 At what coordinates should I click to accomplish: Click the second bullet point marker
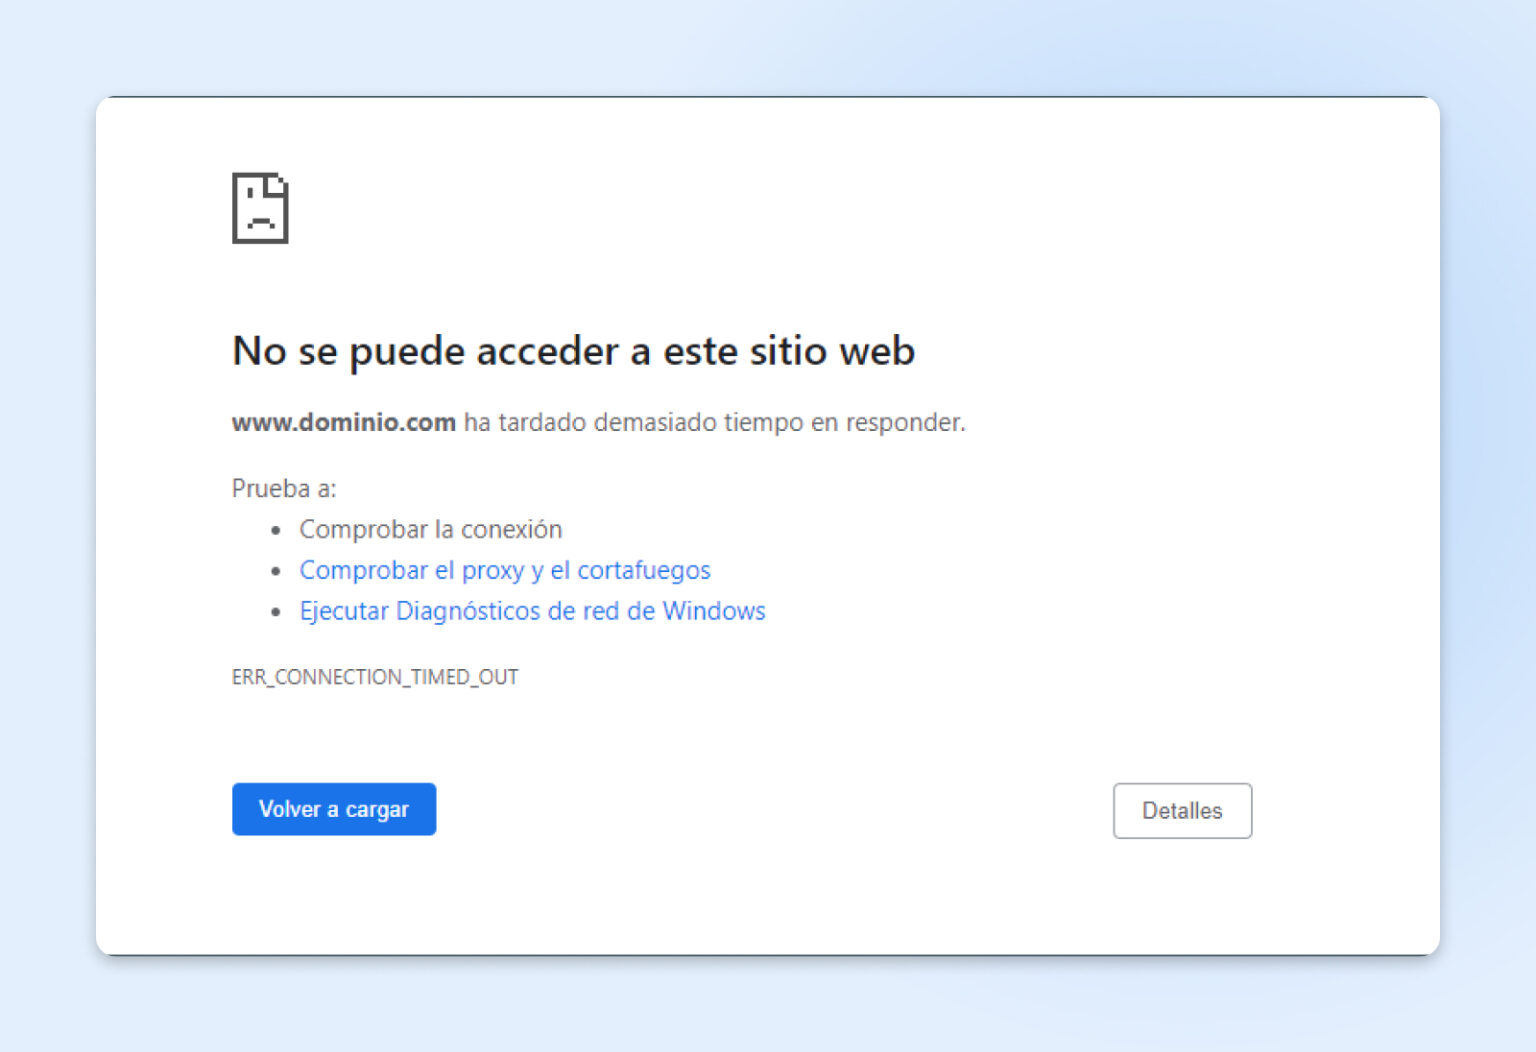[x=277, y=570]
